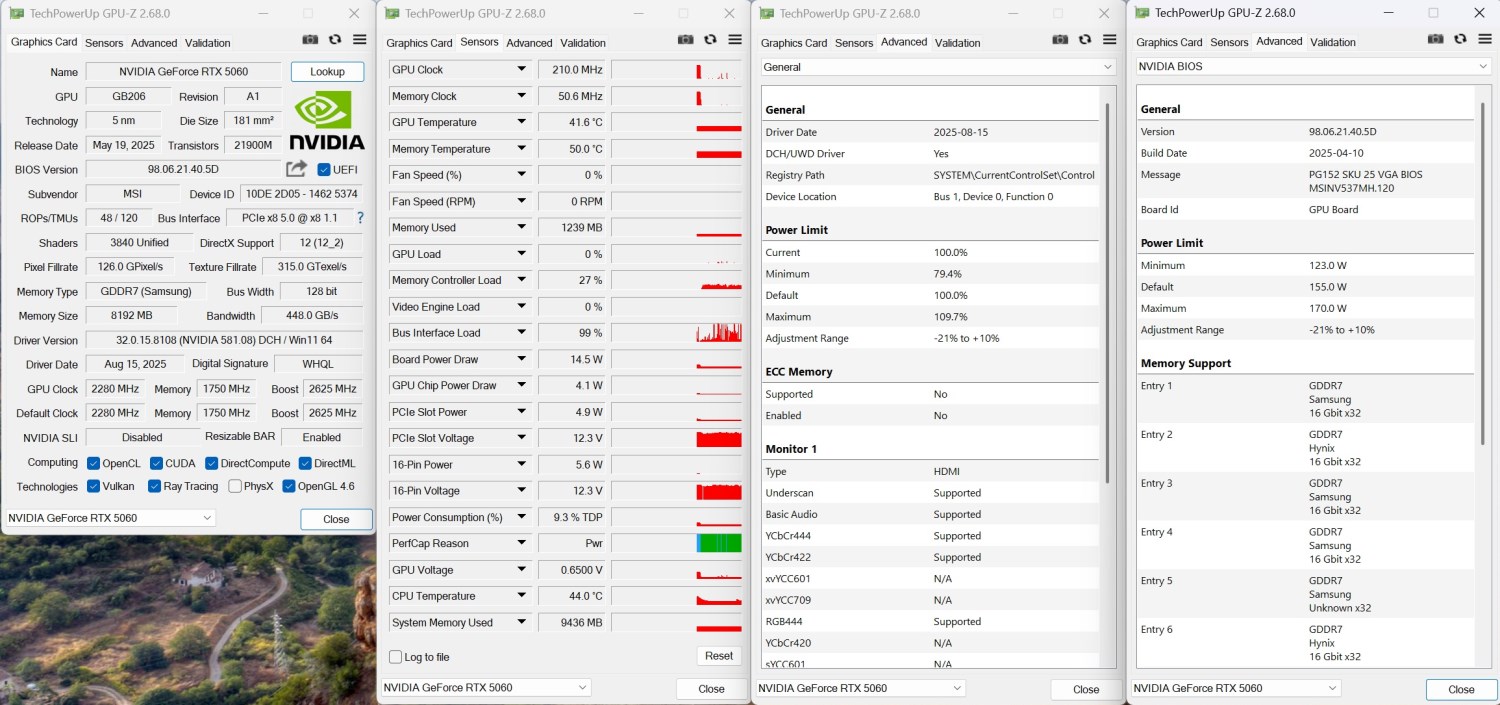Open hamburger menu in General Advanced window

[1110, 39]
